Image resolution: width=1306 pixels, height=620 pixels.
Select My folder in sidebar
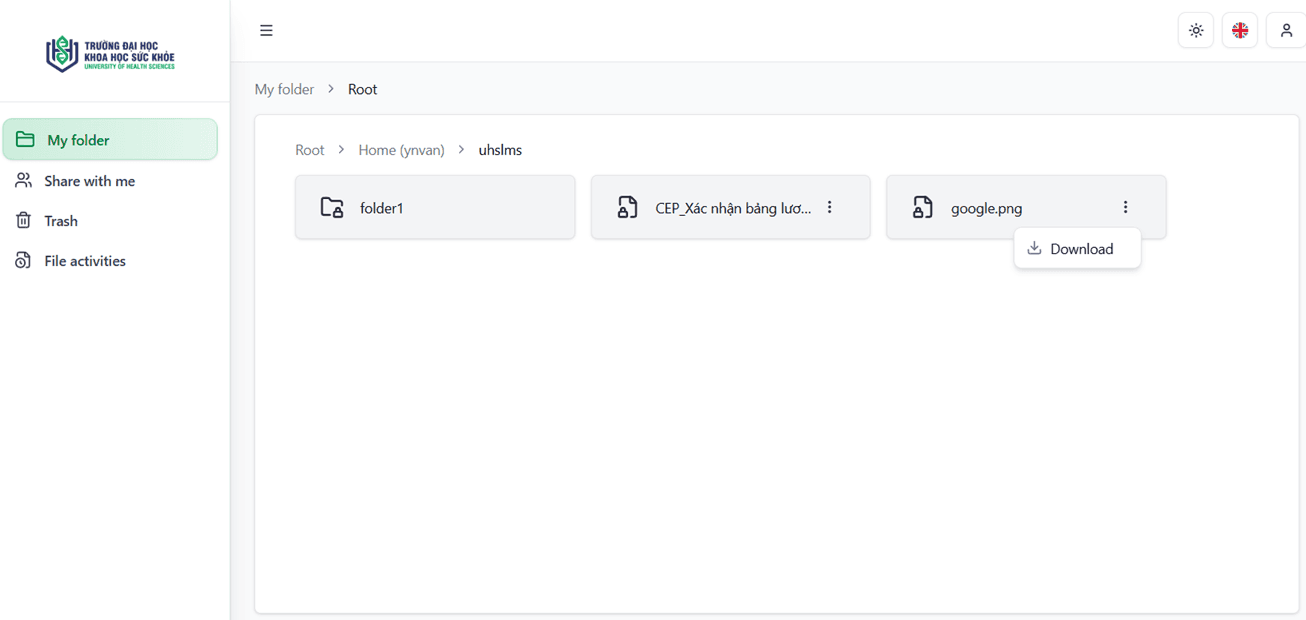(x=110, y=140)
